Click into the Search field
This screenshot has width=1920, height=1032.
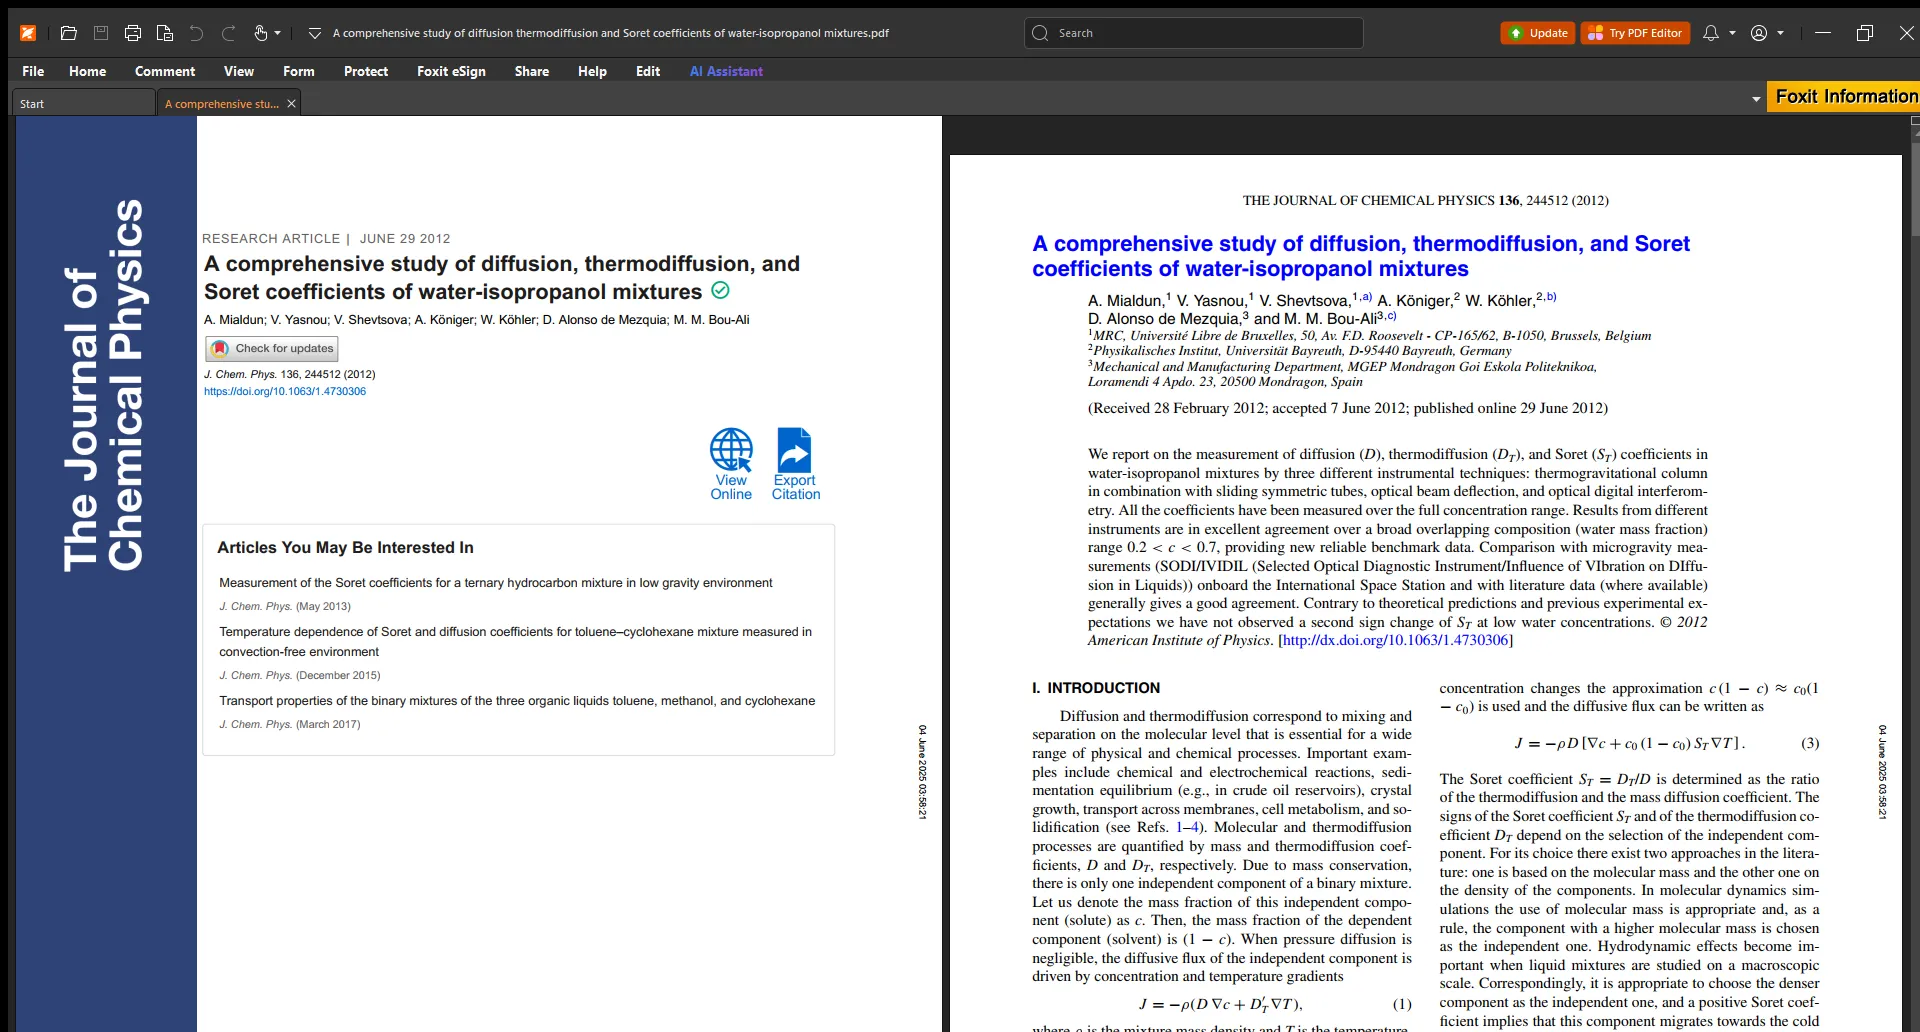(1200, 33)
